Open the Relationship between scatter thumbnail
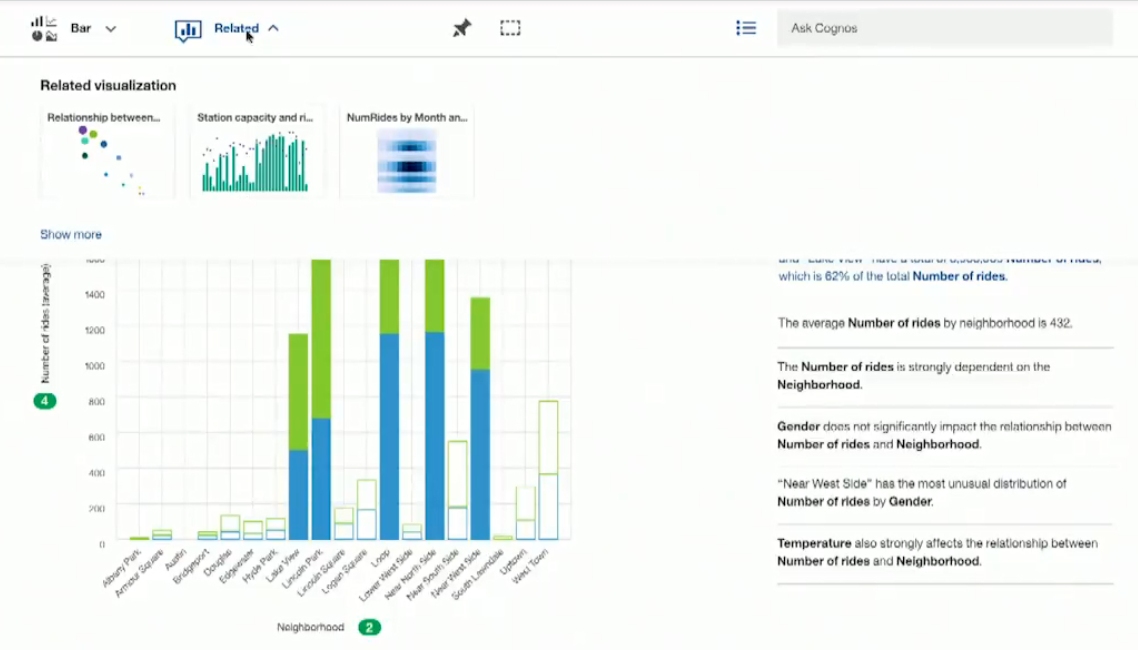The height and width of the screenshot is (650, 1138). [107, 152]
